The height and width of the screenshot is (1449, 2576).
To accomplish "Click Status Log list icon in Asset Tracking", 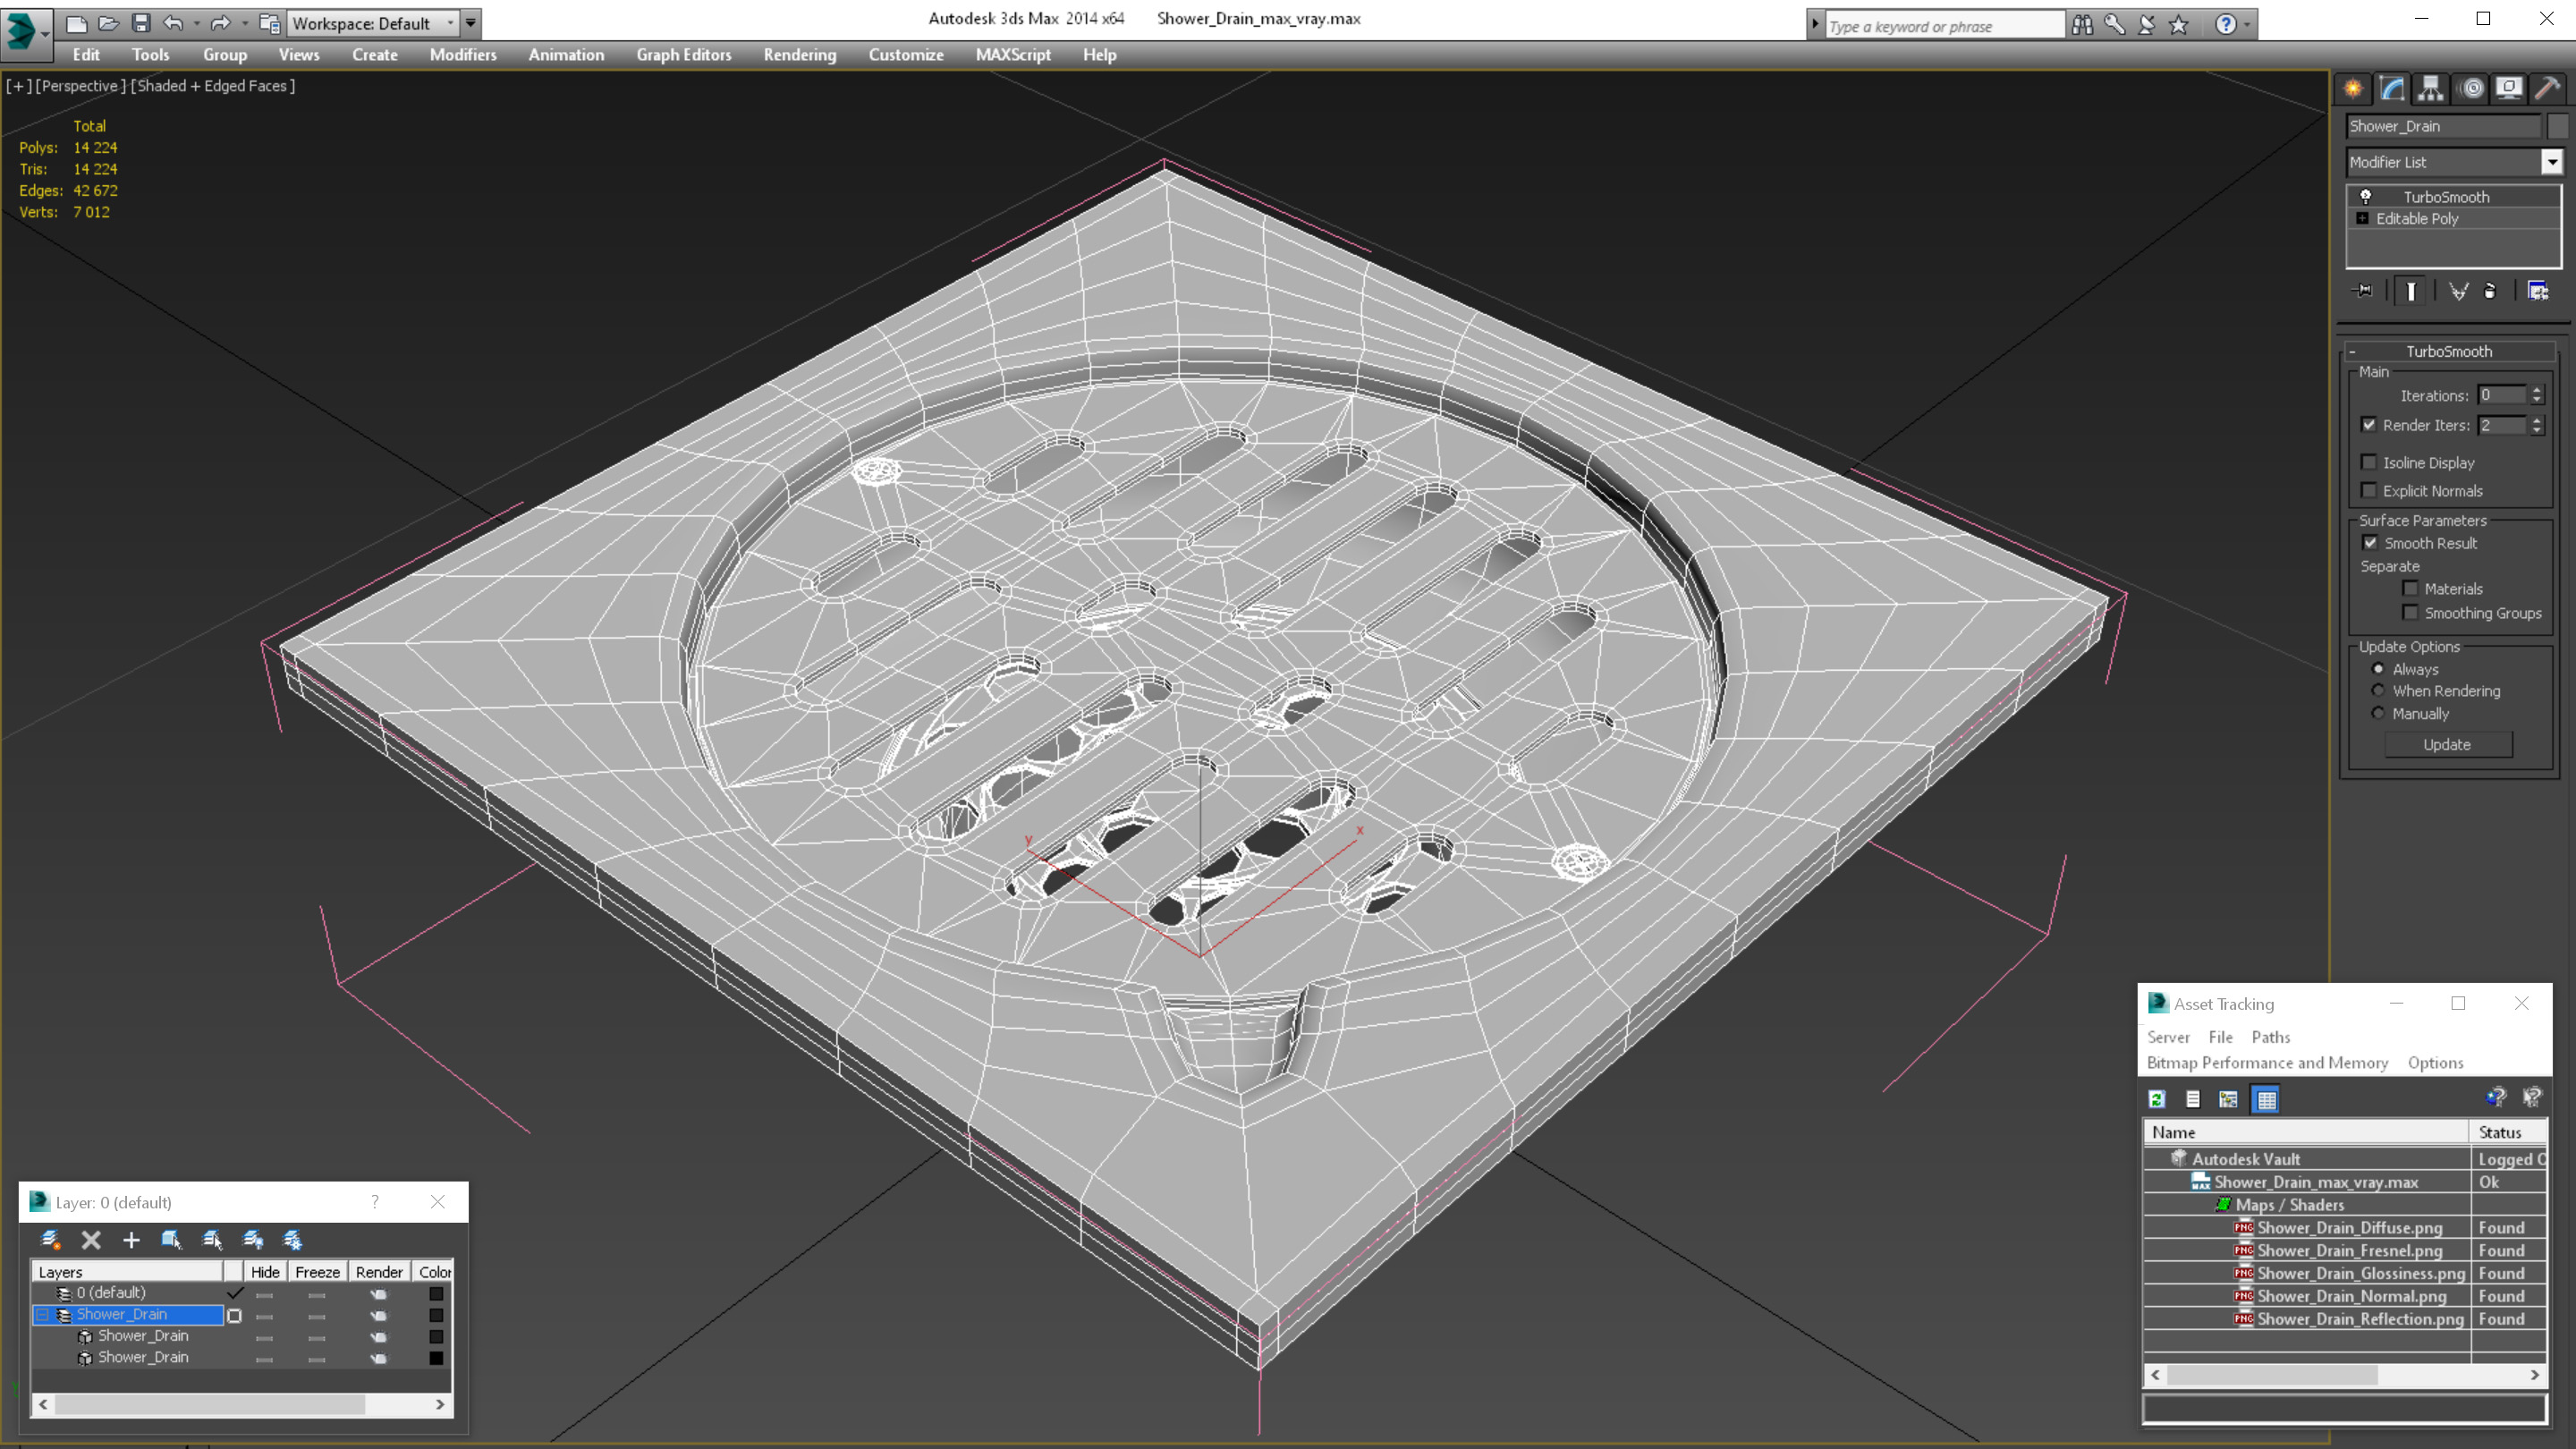I will tap(2193, 1099).
